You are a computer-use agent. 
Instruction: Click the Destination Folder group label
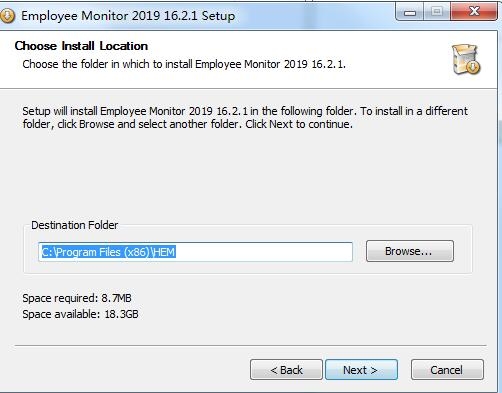[x=75, y=225]
